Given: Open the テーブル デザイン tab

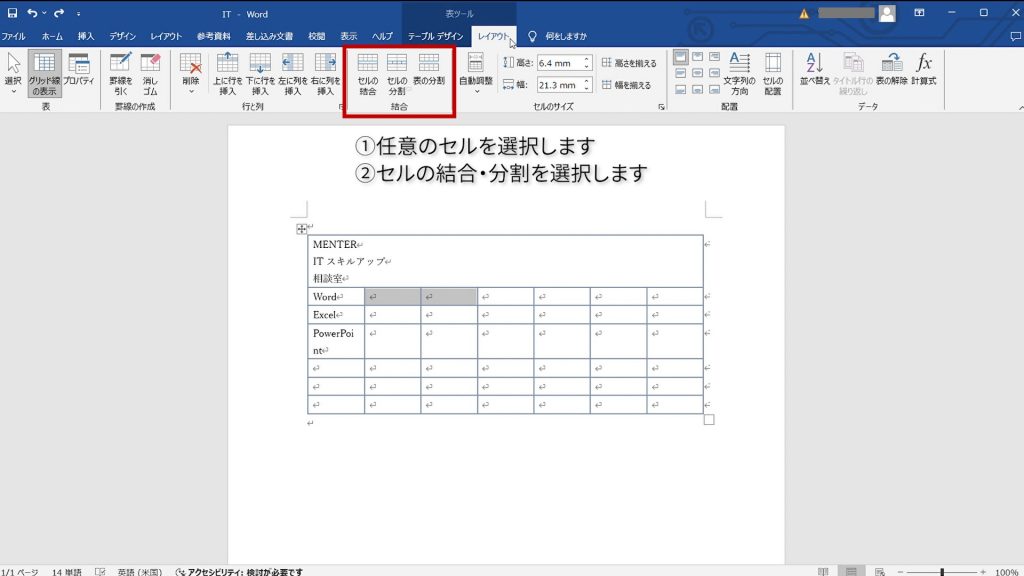Looking at the screenshot, I should tap(435, 36).
